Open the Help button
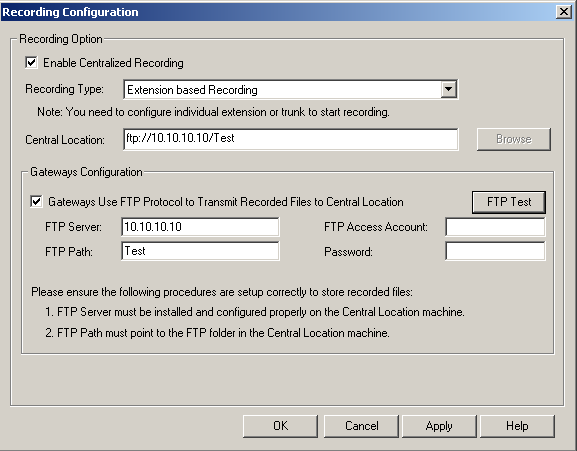 [517, 426]
